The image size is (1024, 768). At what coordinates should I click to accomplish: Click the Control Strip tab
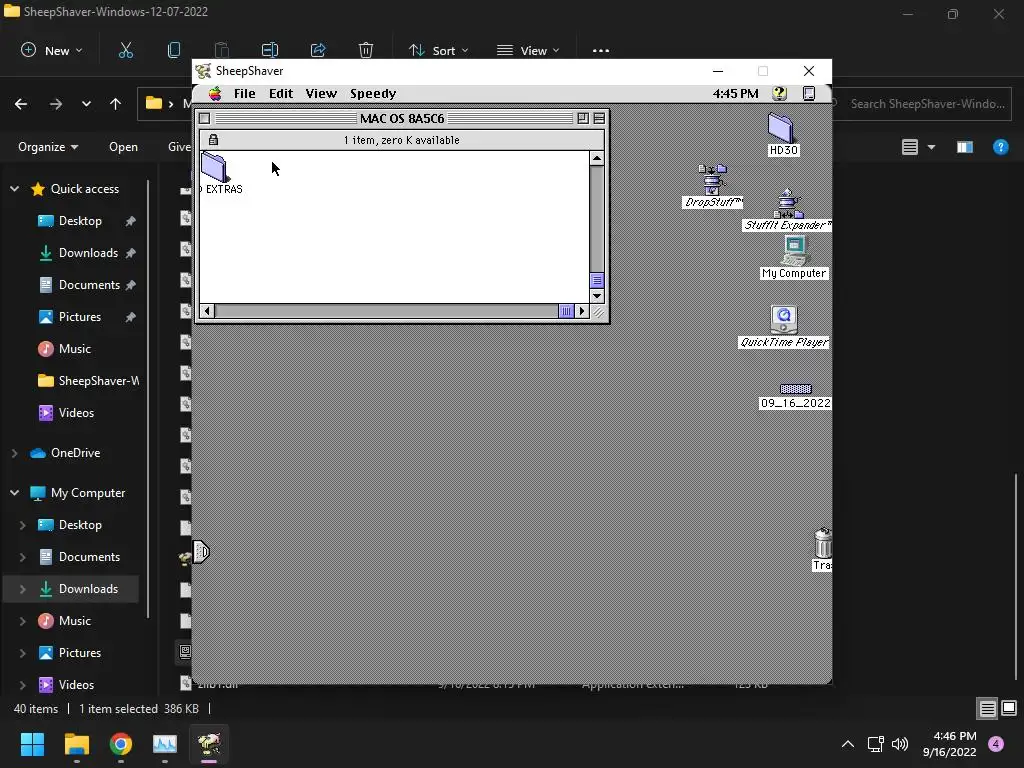(200, 552)
